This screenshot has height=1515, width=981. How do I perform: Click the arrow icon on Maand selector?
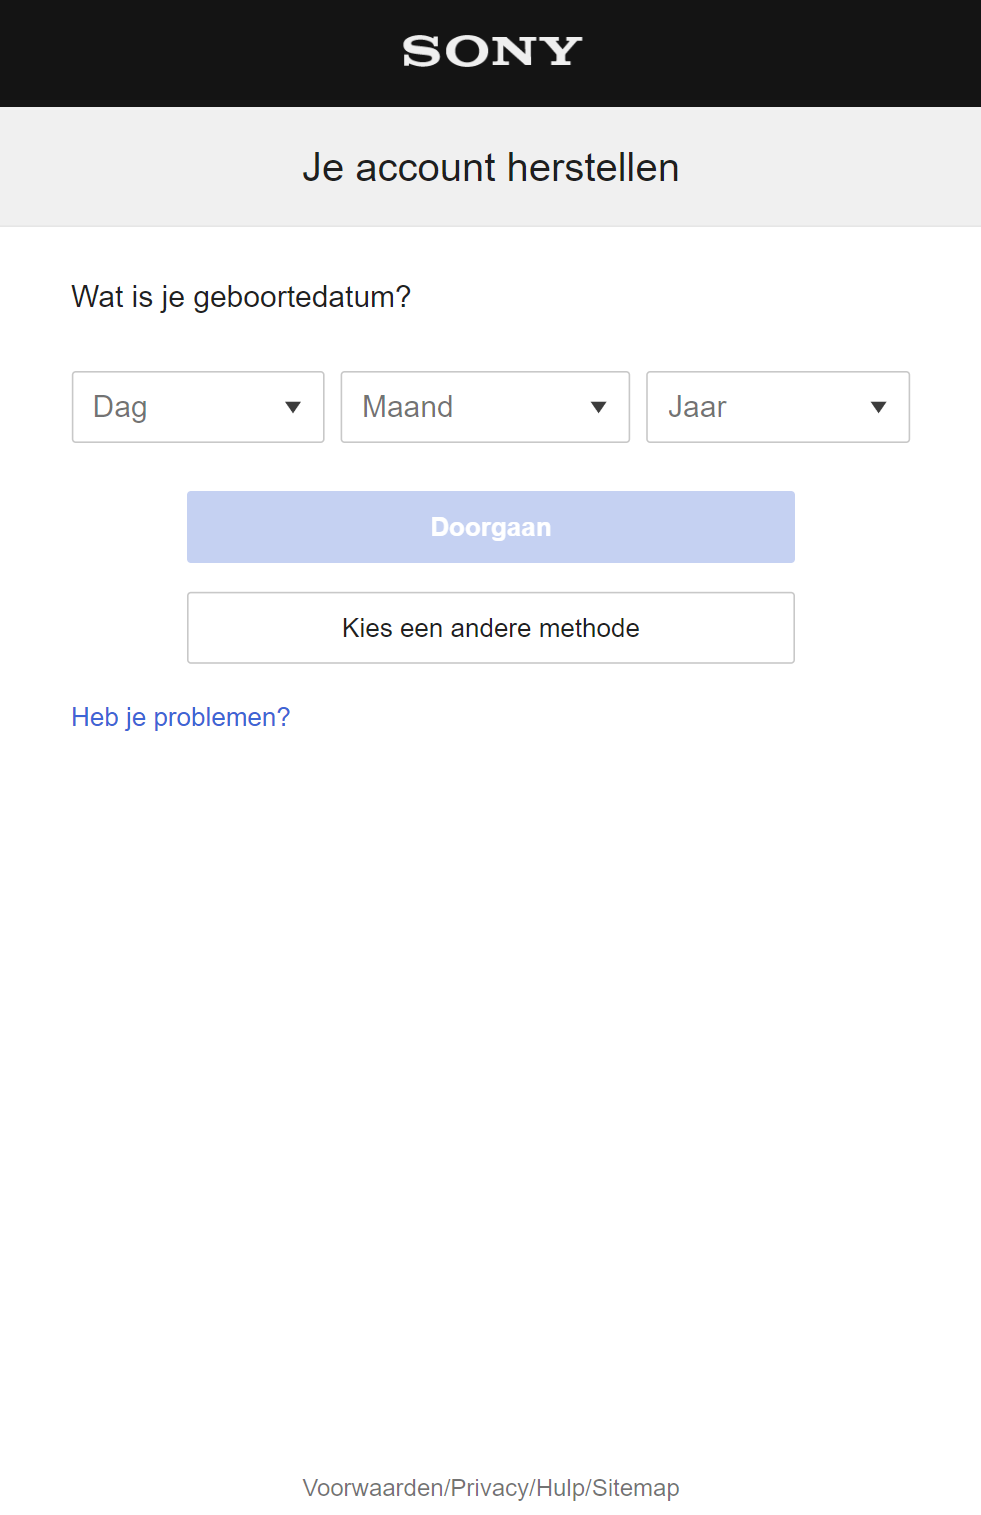coord(598,407)
